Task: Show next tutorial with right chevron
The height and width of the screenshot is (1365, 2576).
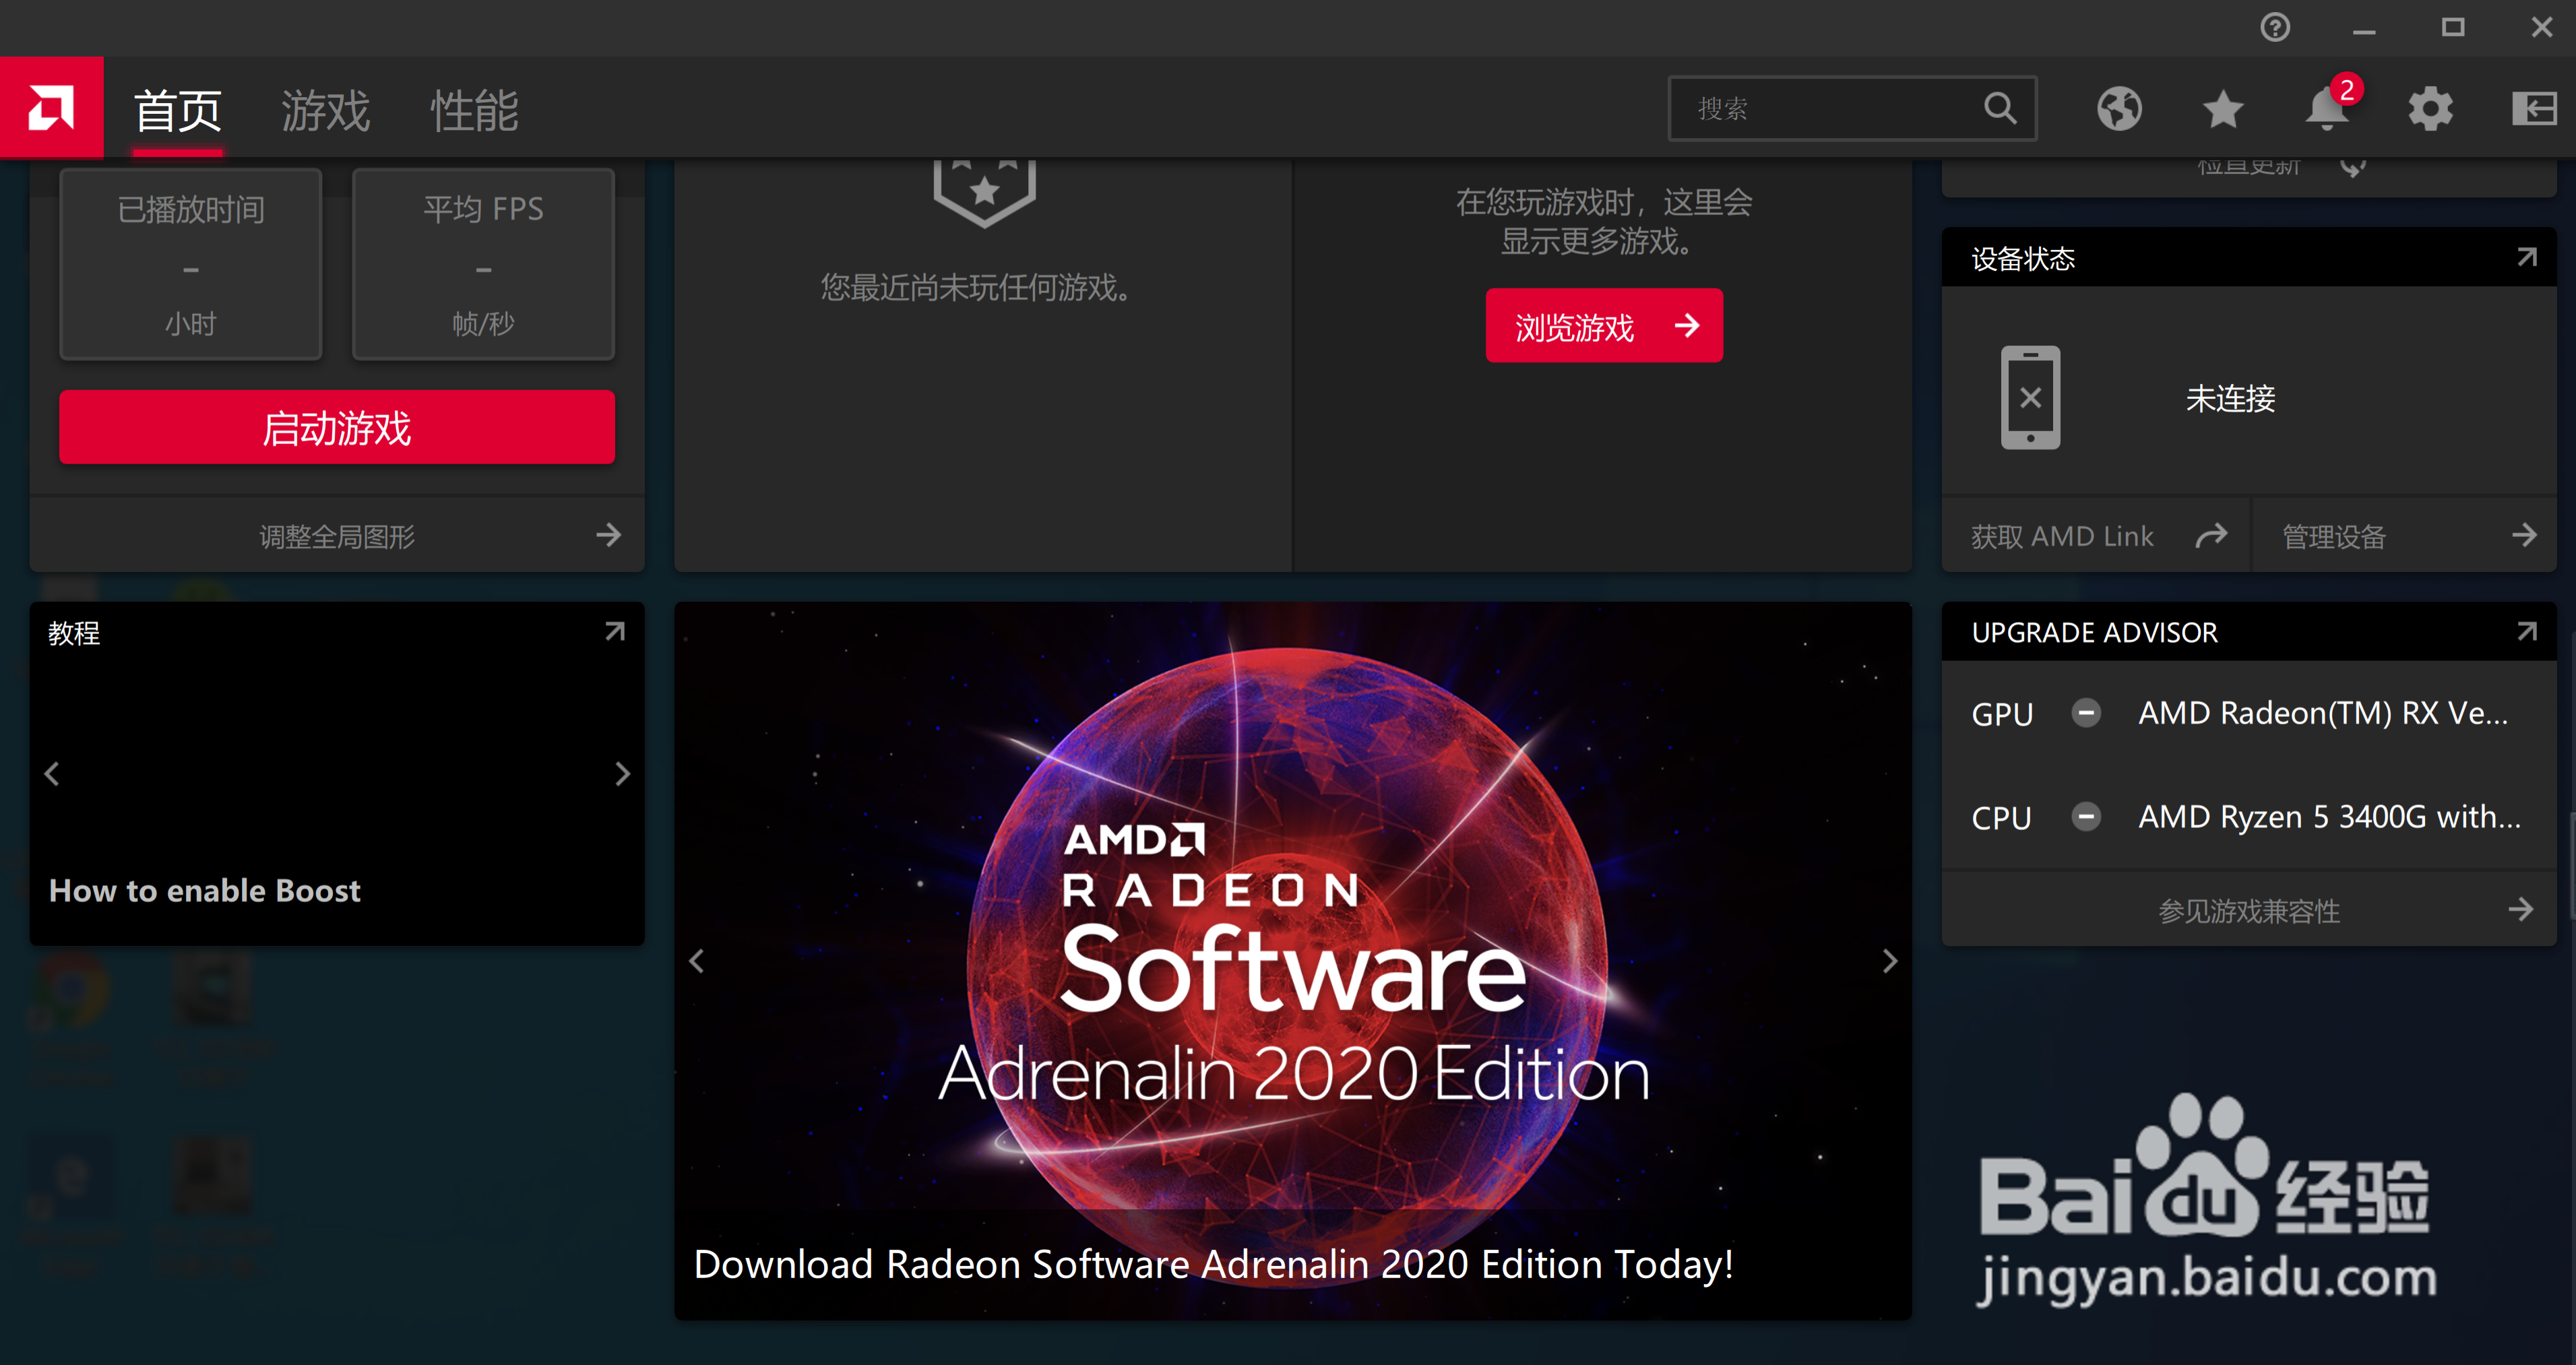Action: 622,773
